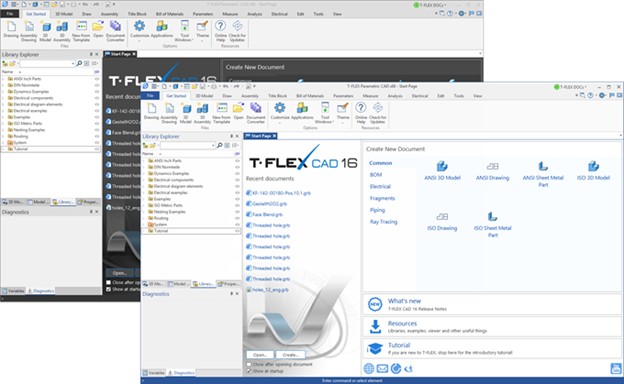Click the Create... button

point(290,355)
